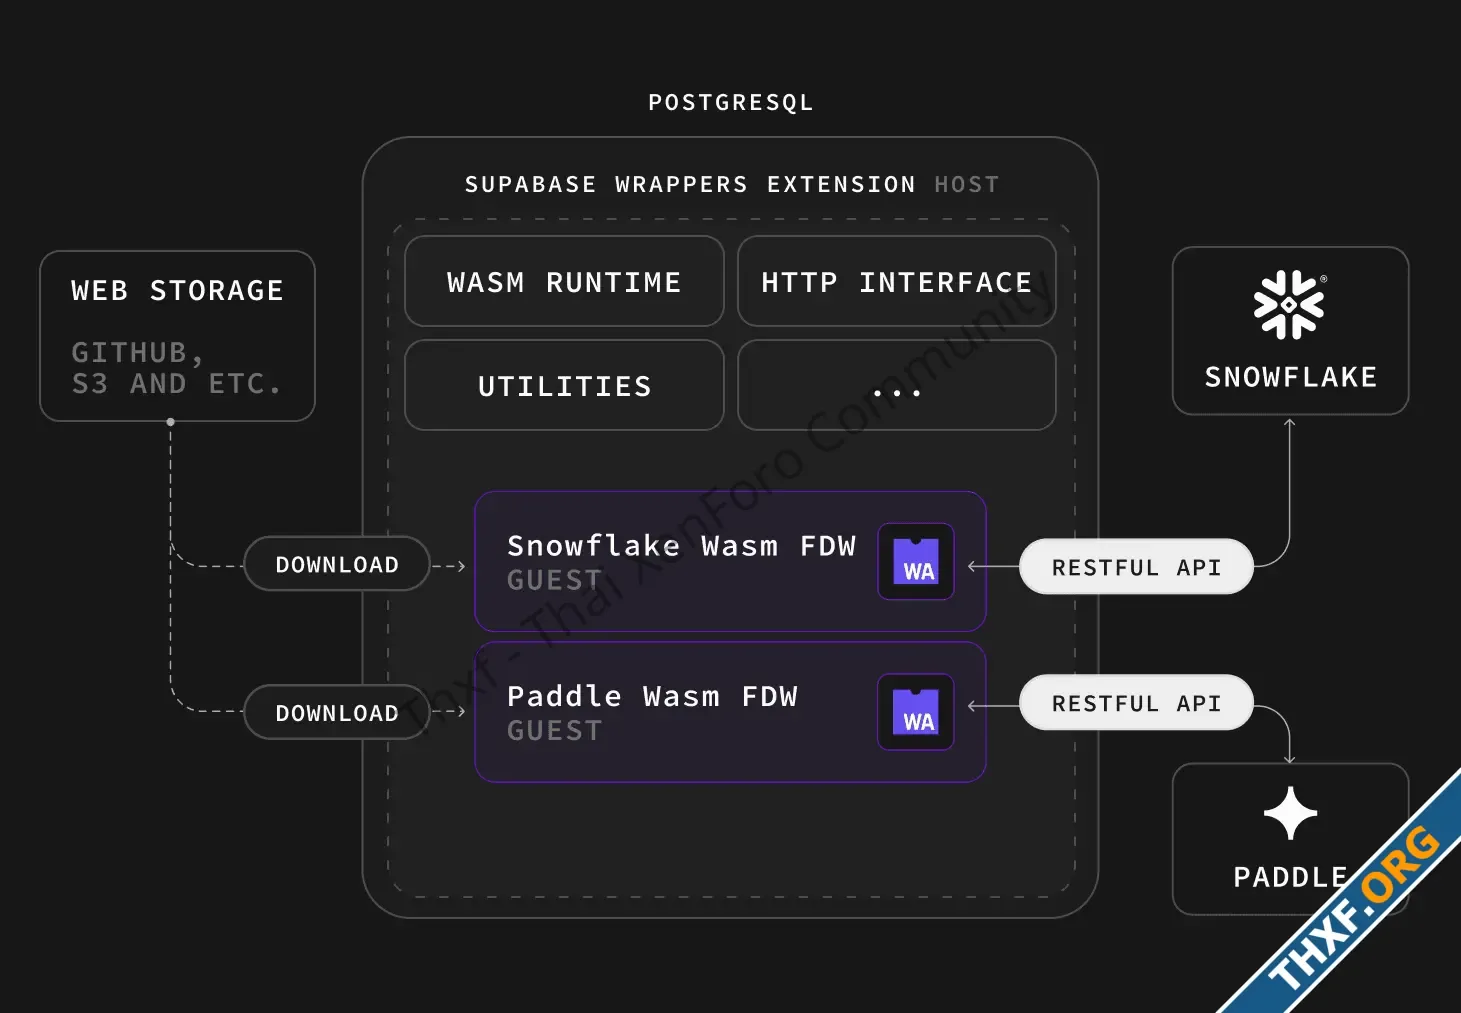
Task: Click the RESTFUL API pill linked to Snowflake
Action: click(1136, 567)
